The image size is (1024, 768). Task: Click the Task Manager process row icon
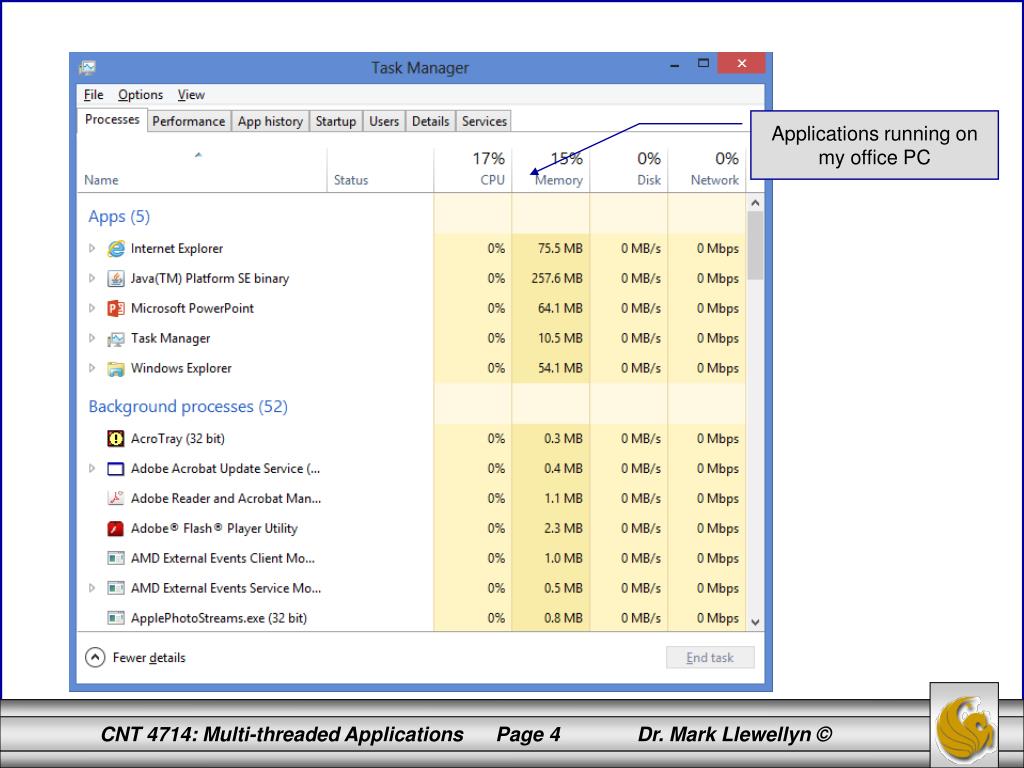click(x=116, y=338)
